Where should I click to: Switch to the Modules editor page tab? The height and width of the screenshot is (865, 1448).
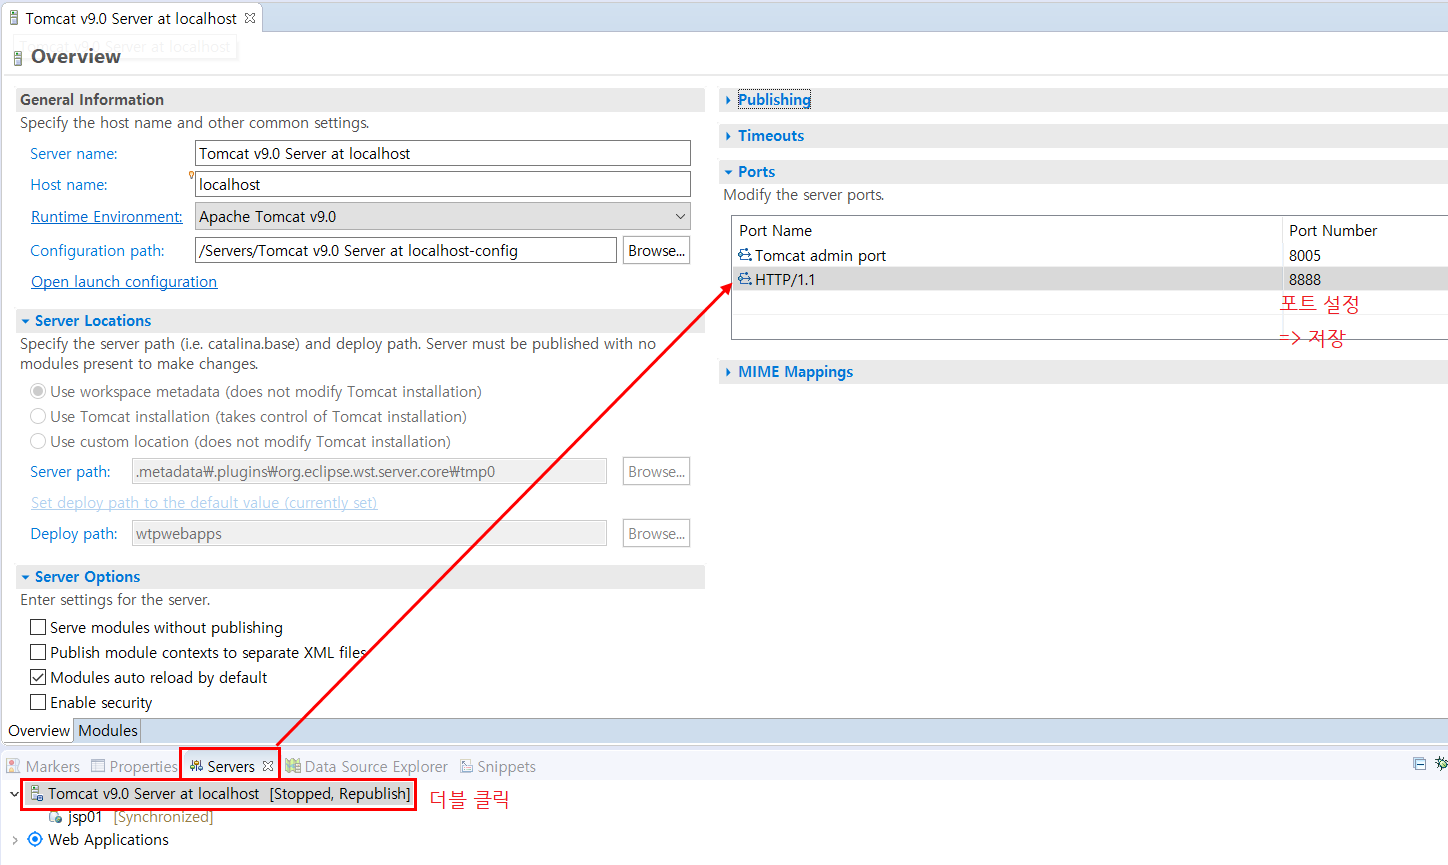click(x=108, y=730)
